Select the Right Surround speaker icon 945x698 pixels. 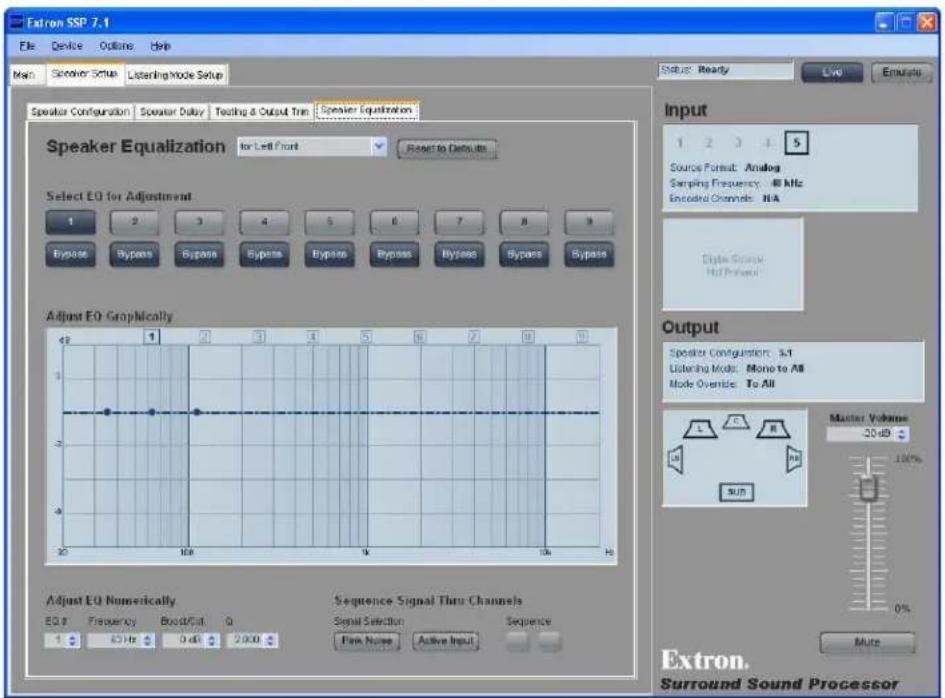794,459
